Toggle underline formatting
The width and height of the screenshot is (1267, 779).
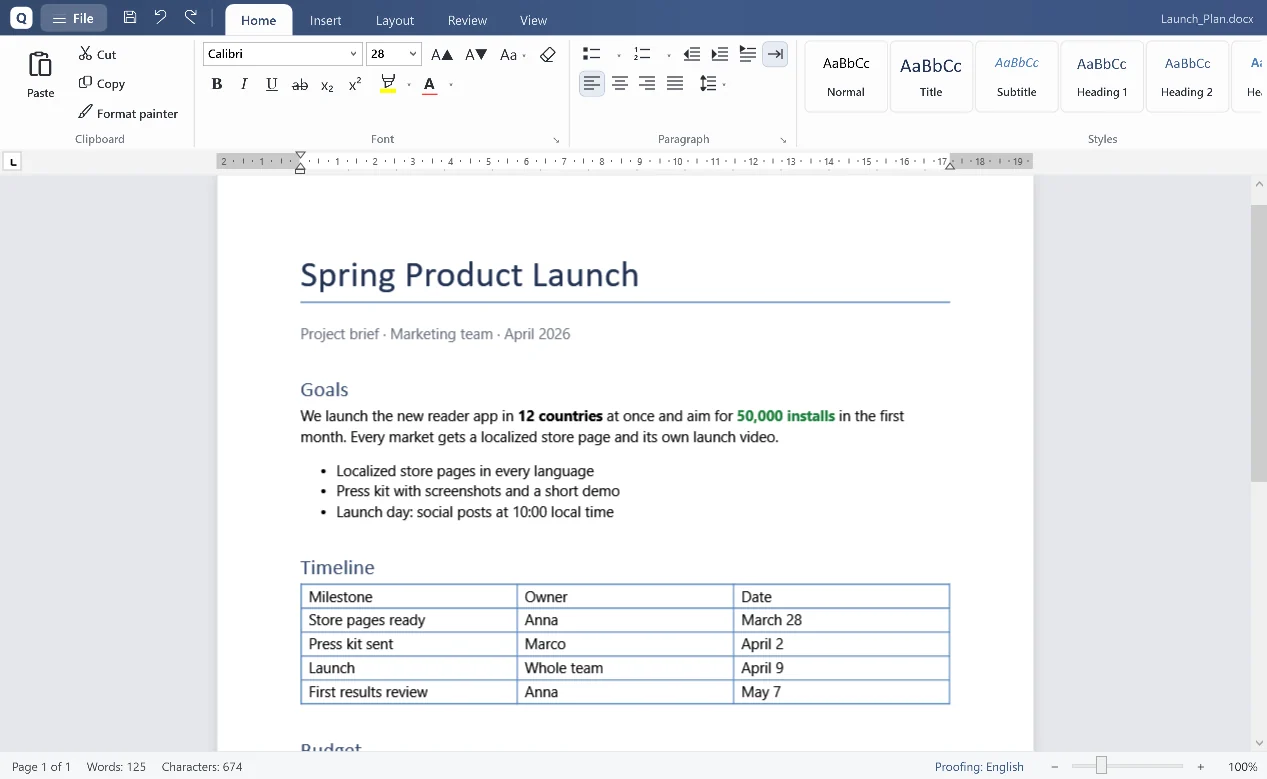tap(272, 84)
